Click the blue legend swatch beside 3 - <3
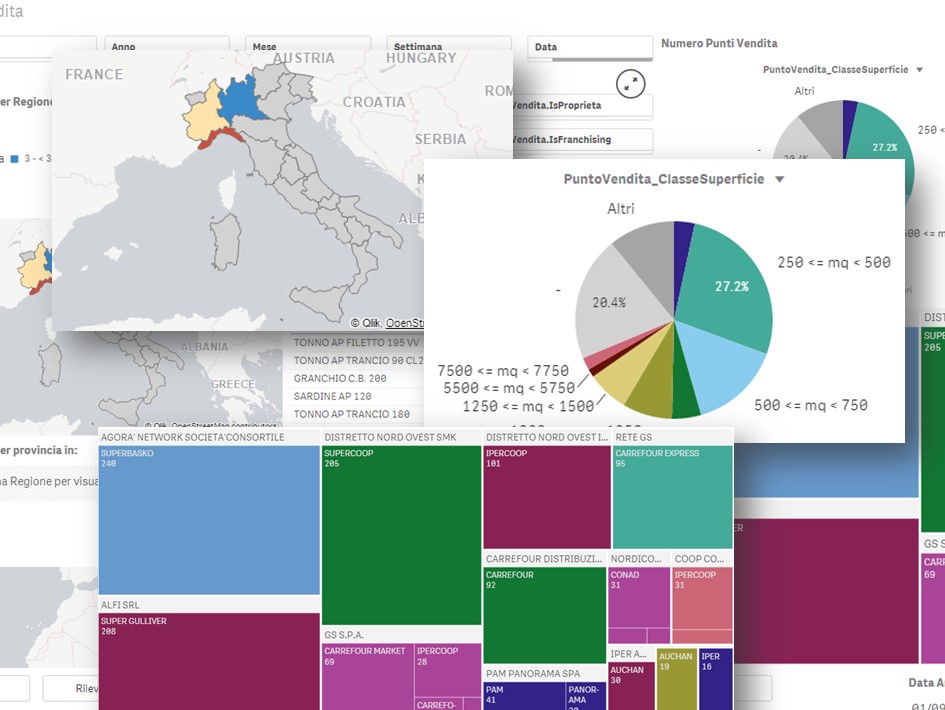This screenshot has height=710, width=945. (x=14, y=159)
